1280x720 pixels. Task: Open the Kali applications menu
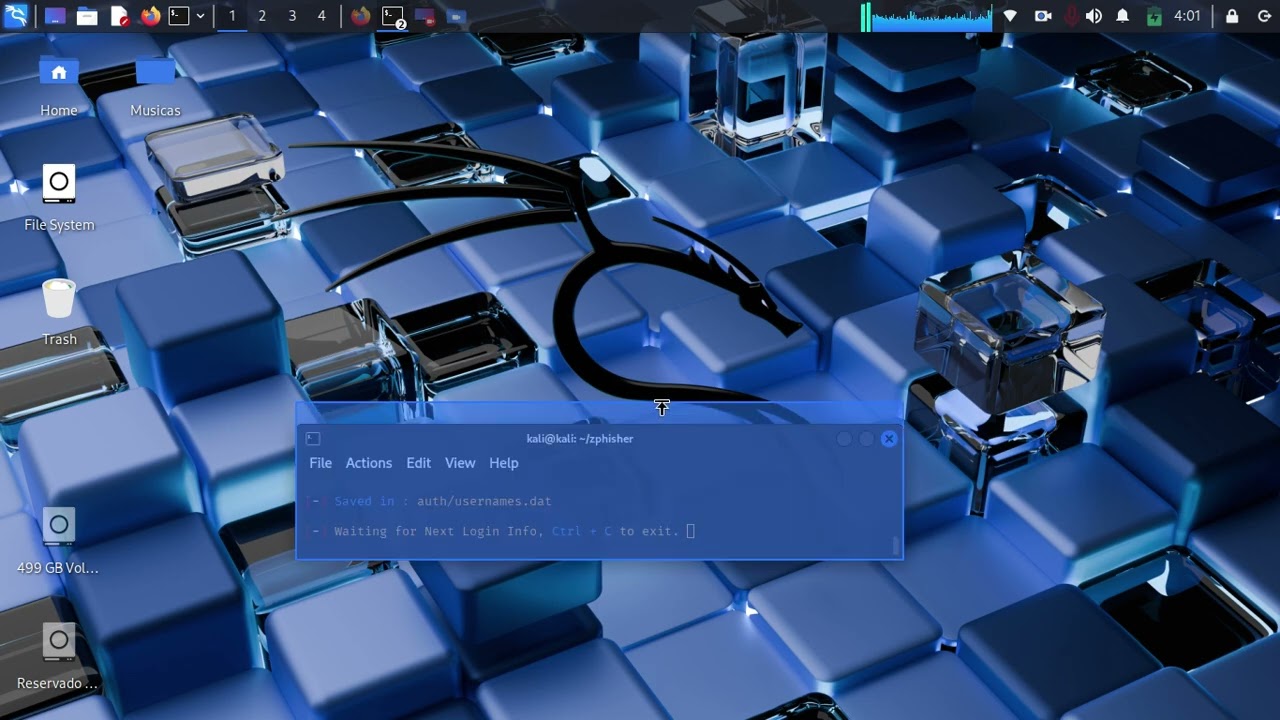16,16
